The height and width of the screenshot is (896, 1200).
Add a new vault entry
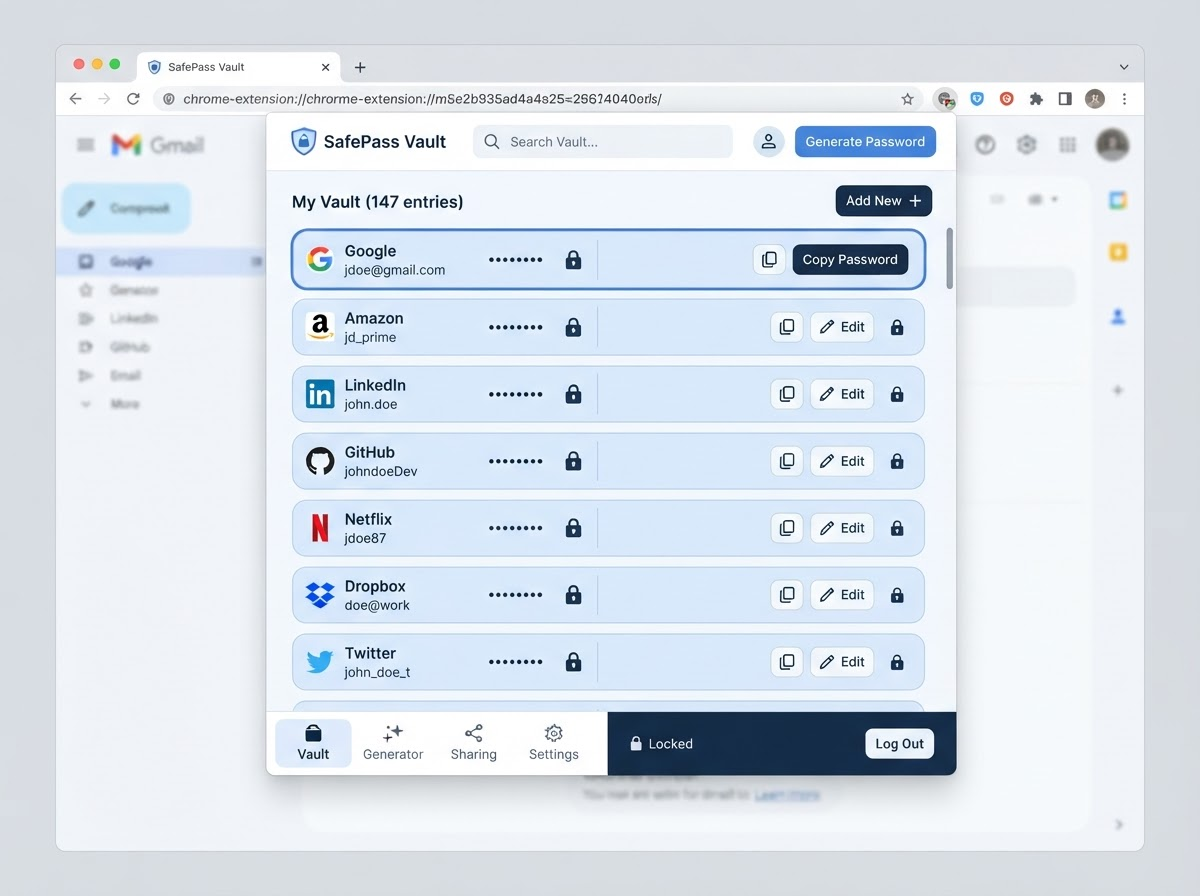click(884, 201)
